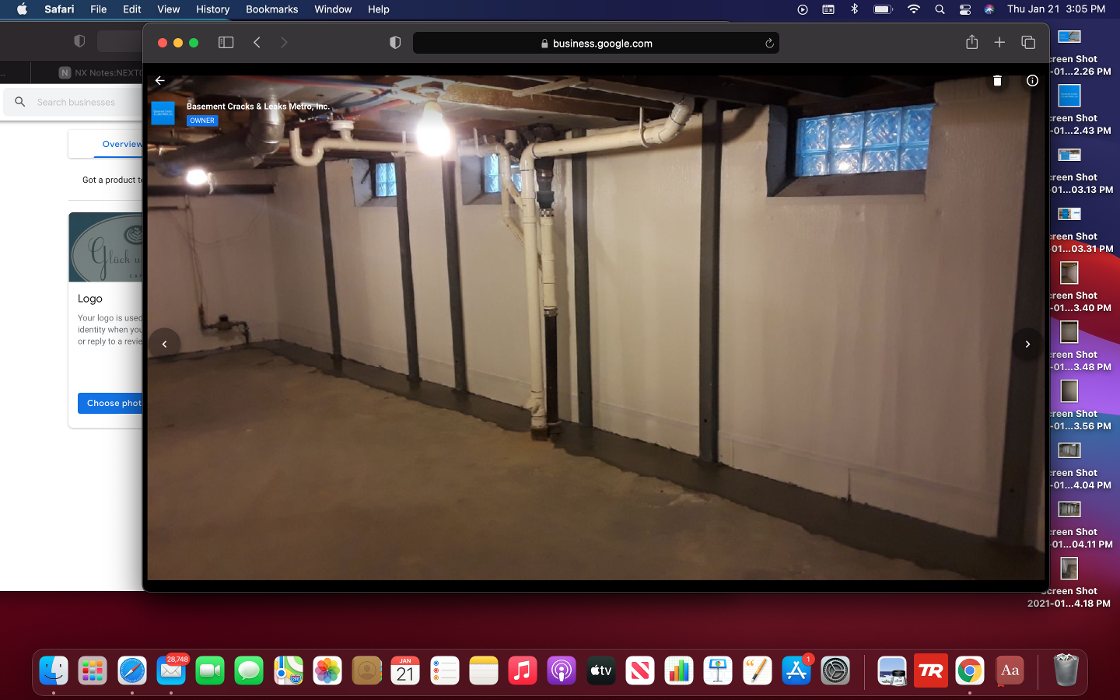Delete this photo with the trash icon
Screen dimensions: 1120x700
(x=997, y=81)
